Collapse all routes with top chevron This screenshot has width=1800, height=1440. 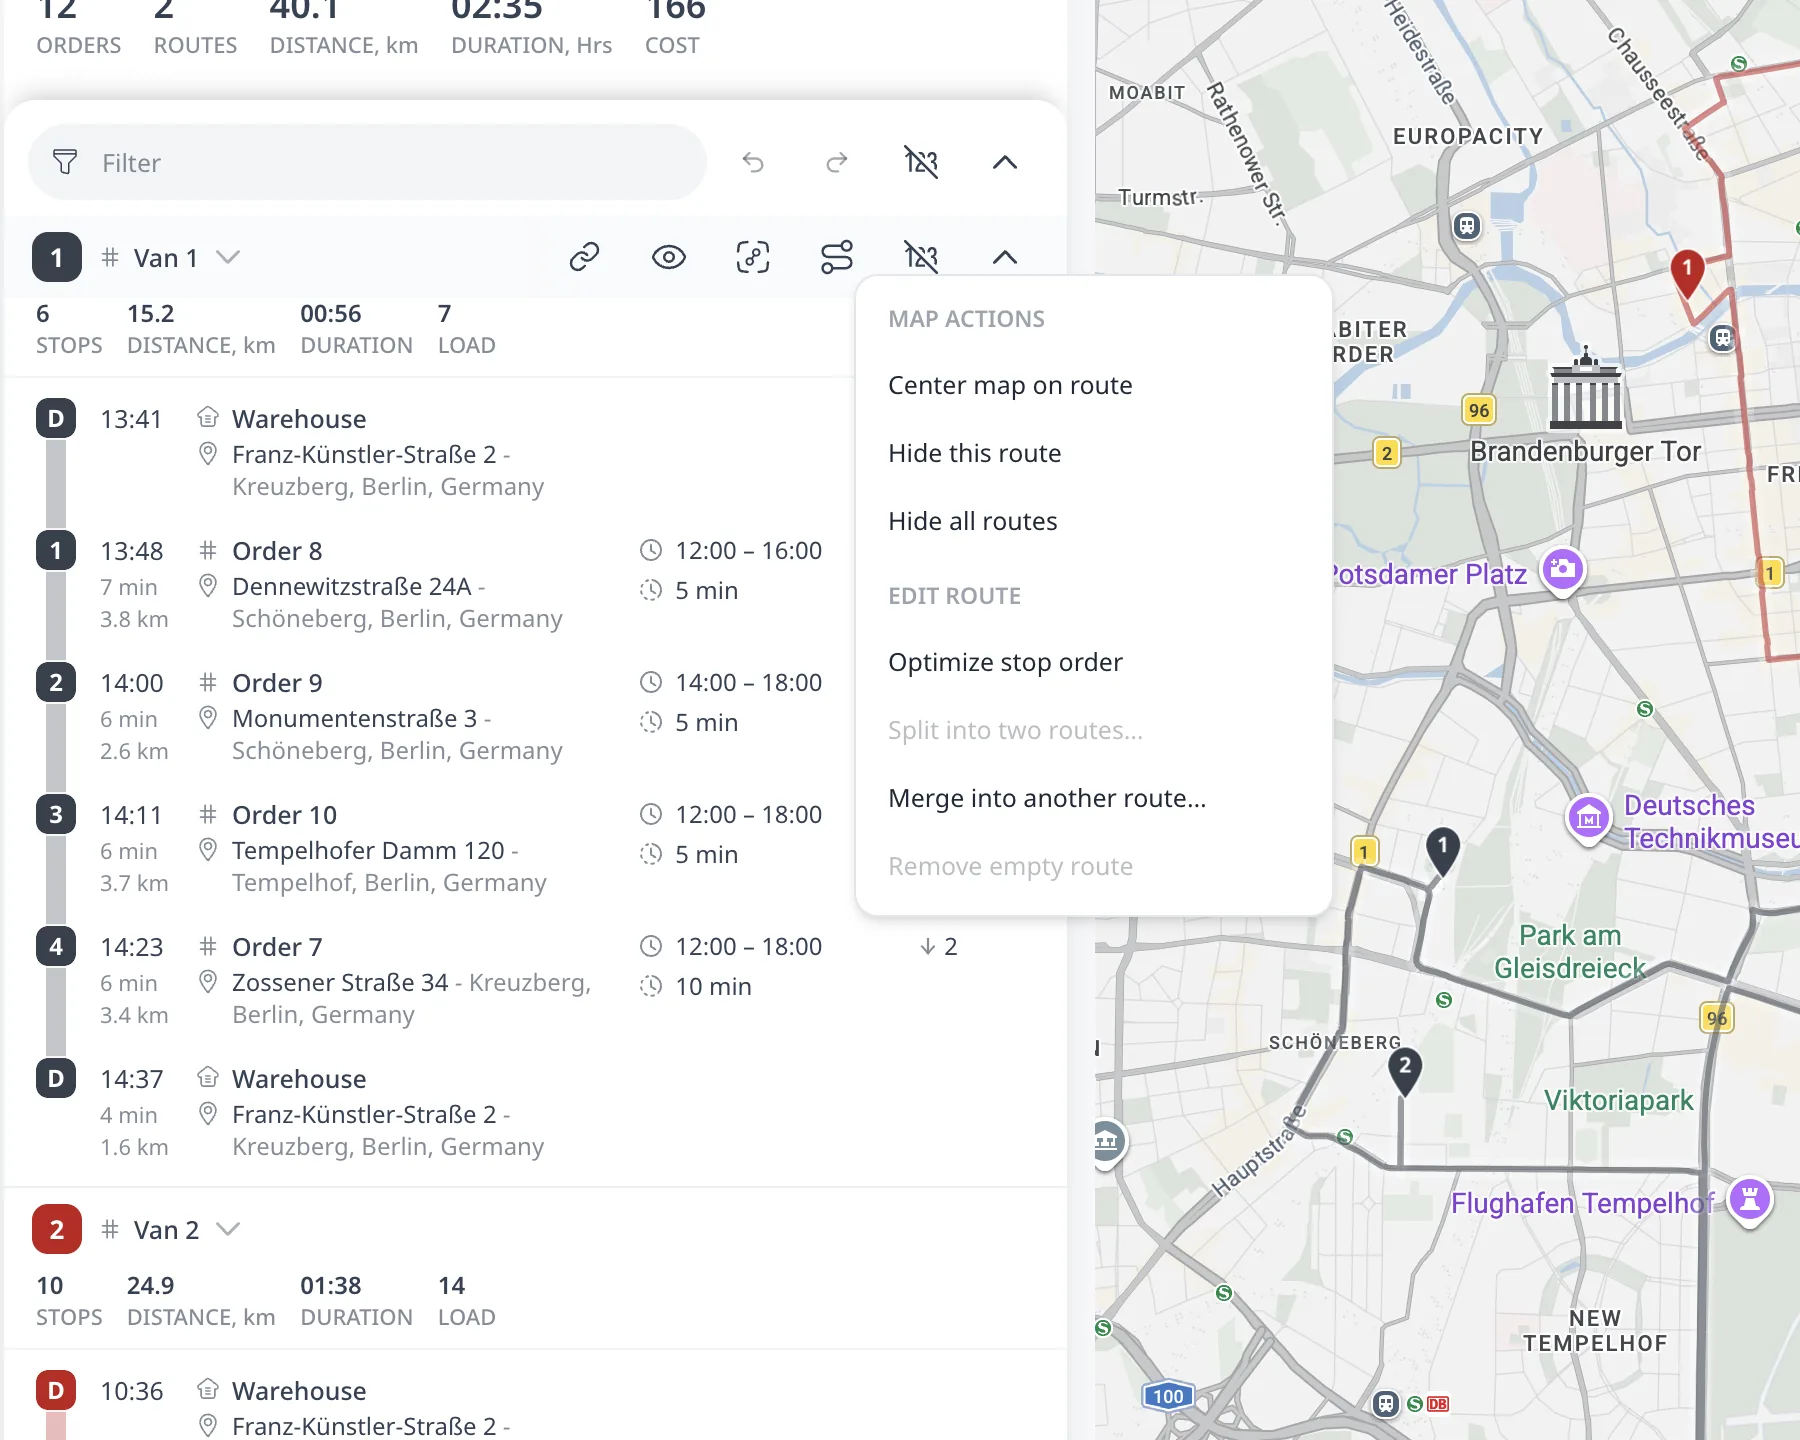tap(1005, 162)
